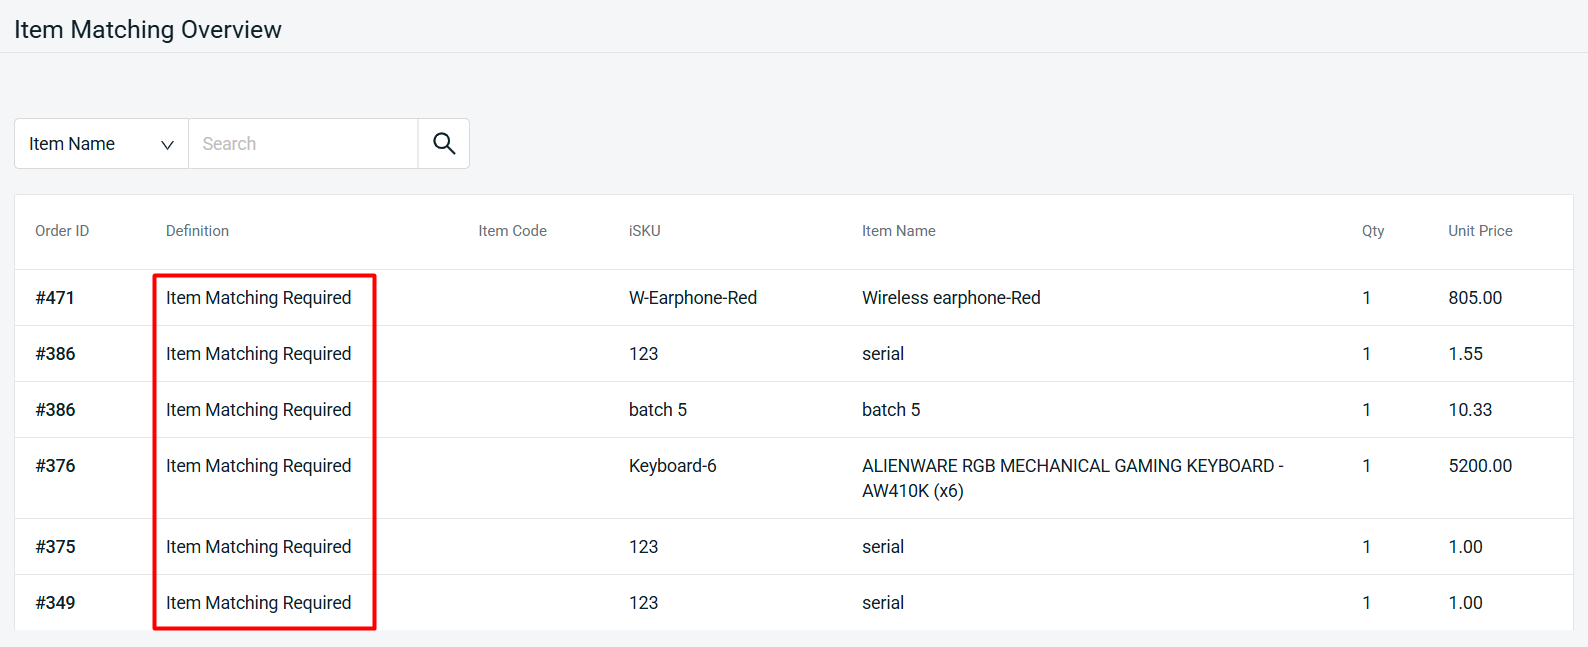Click inside the Search text field

click(302, 144)
